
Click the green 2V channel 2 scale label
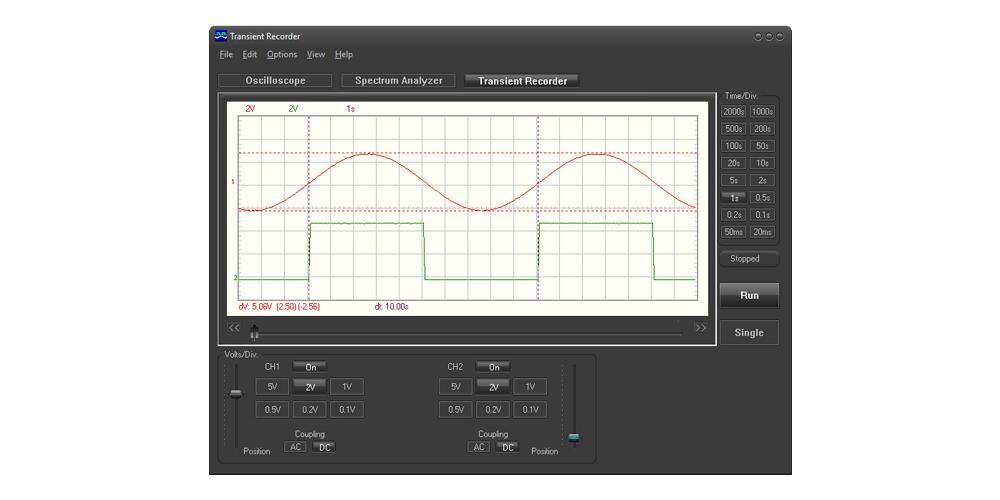293,109
